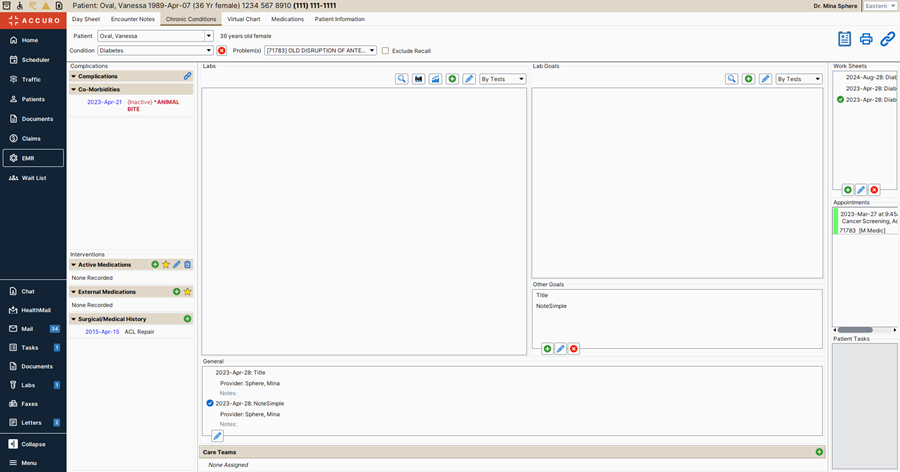This screenshot has width=900, height=472.
Task: Add a new Active Medication
Action: click(x=155, y=265)
